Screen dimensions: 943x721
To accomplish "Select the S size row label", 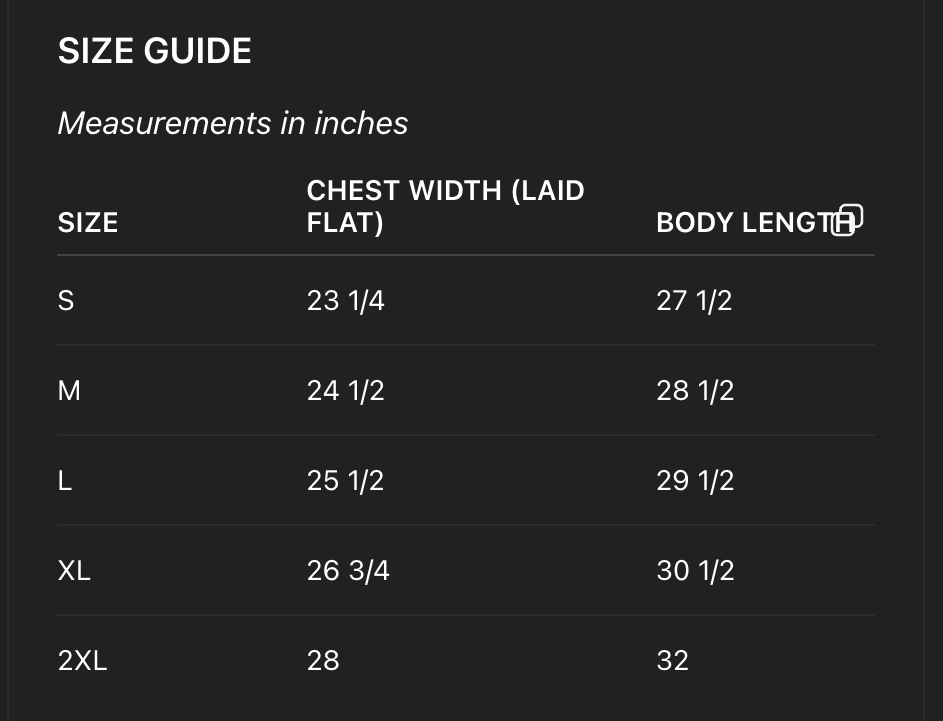I will tap(66, 300).
